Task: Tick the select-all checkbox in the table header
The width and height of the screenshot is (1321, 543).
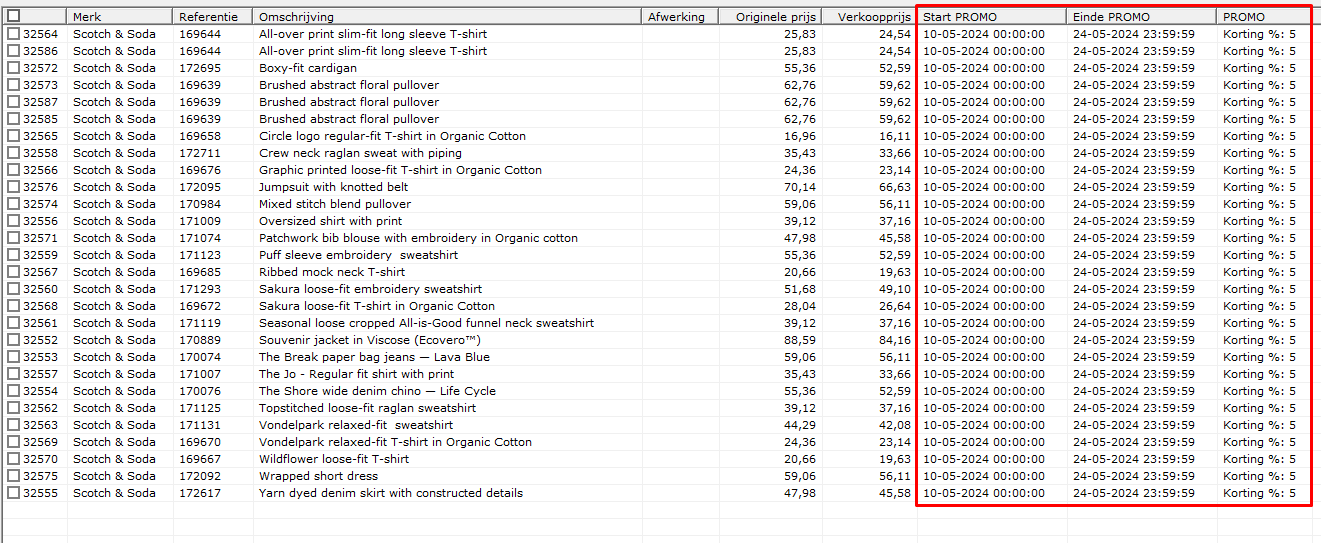Action: 13,16
